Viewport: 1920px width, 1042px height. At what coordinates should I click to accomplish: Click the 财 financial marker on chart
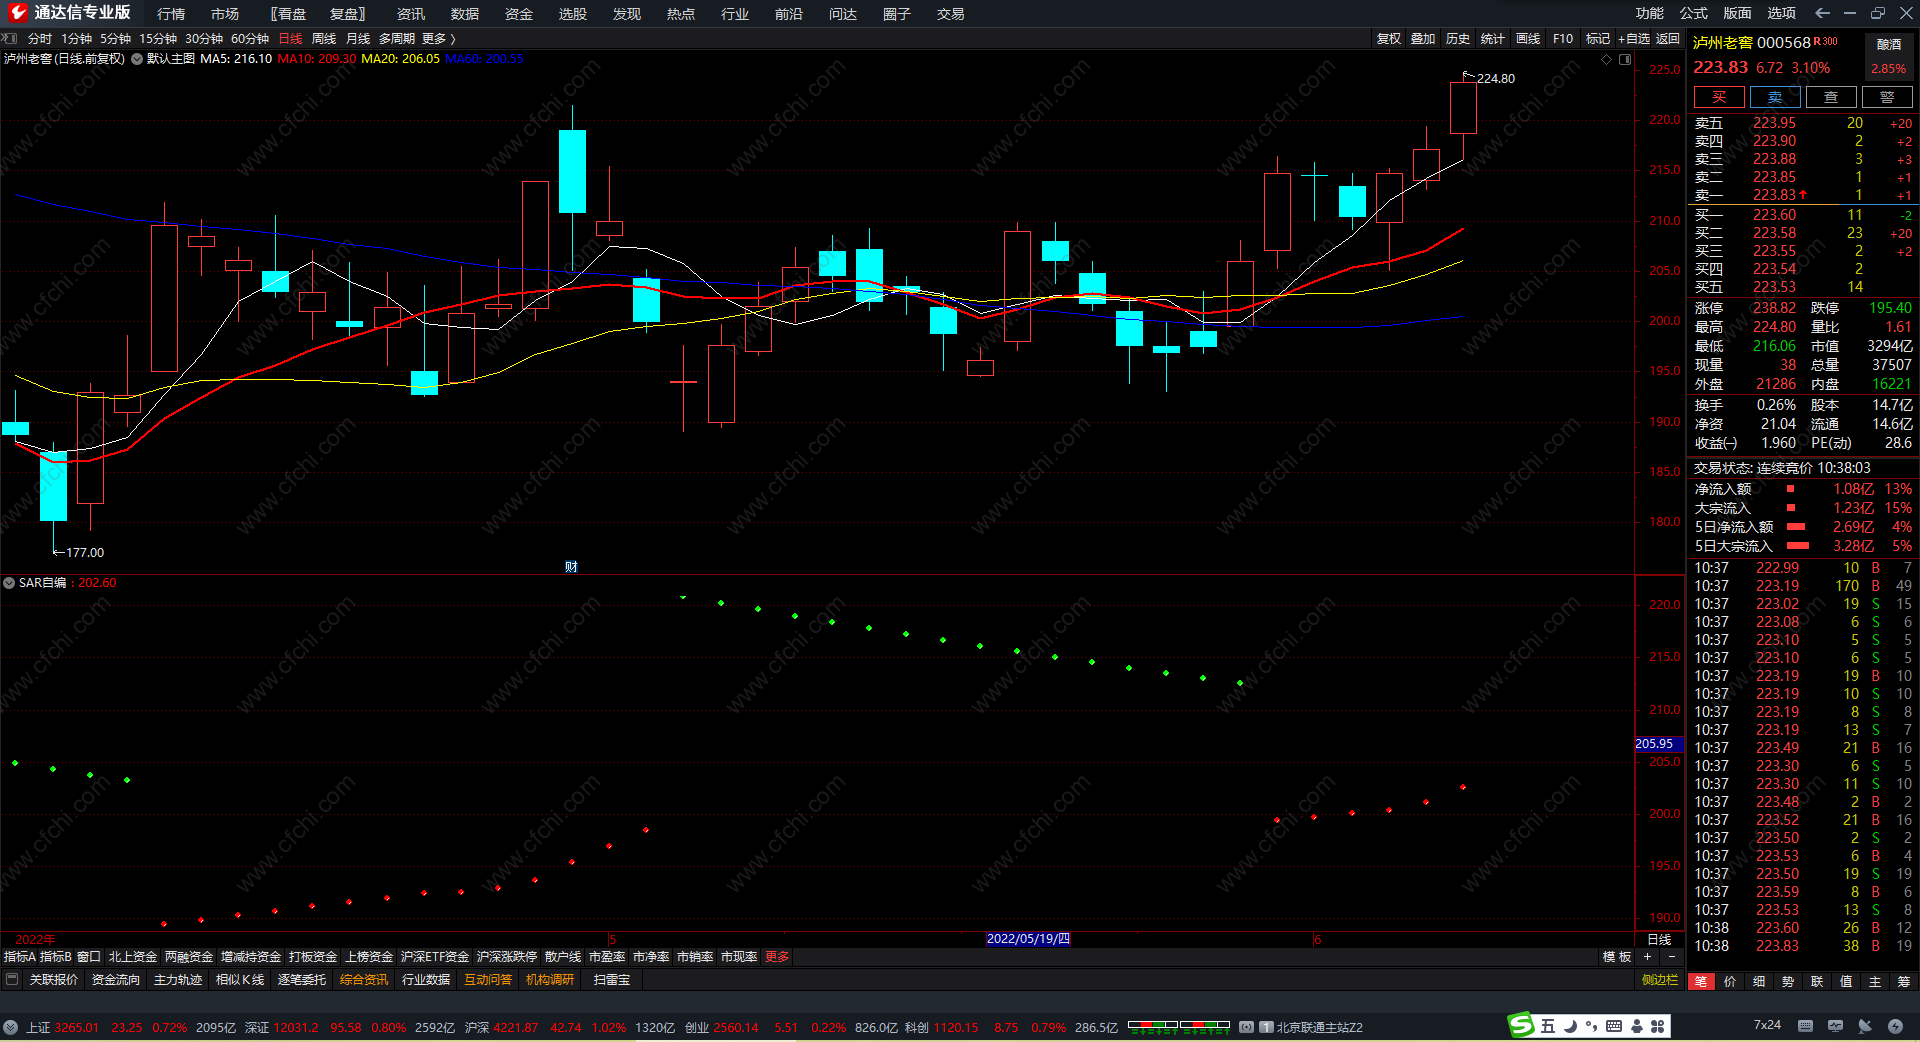coord(571,566)
